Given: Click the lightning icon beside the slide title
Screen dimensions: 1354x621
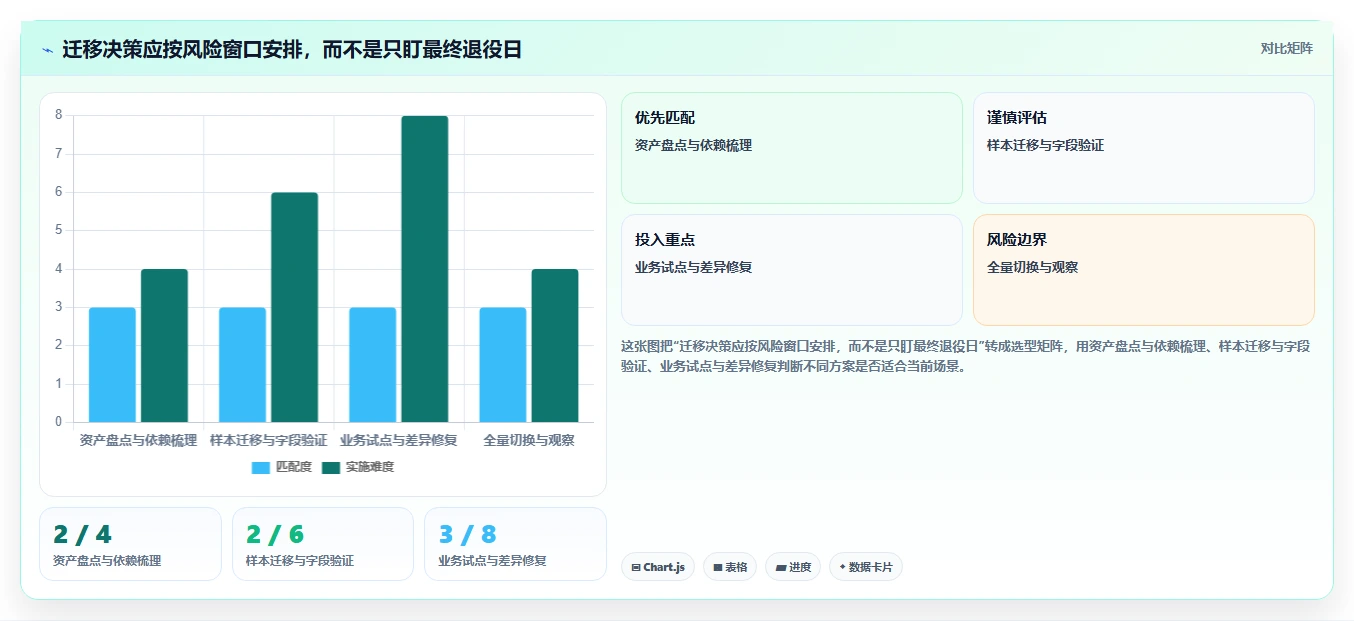Looking at the screenshot, I should click(47, 50).
